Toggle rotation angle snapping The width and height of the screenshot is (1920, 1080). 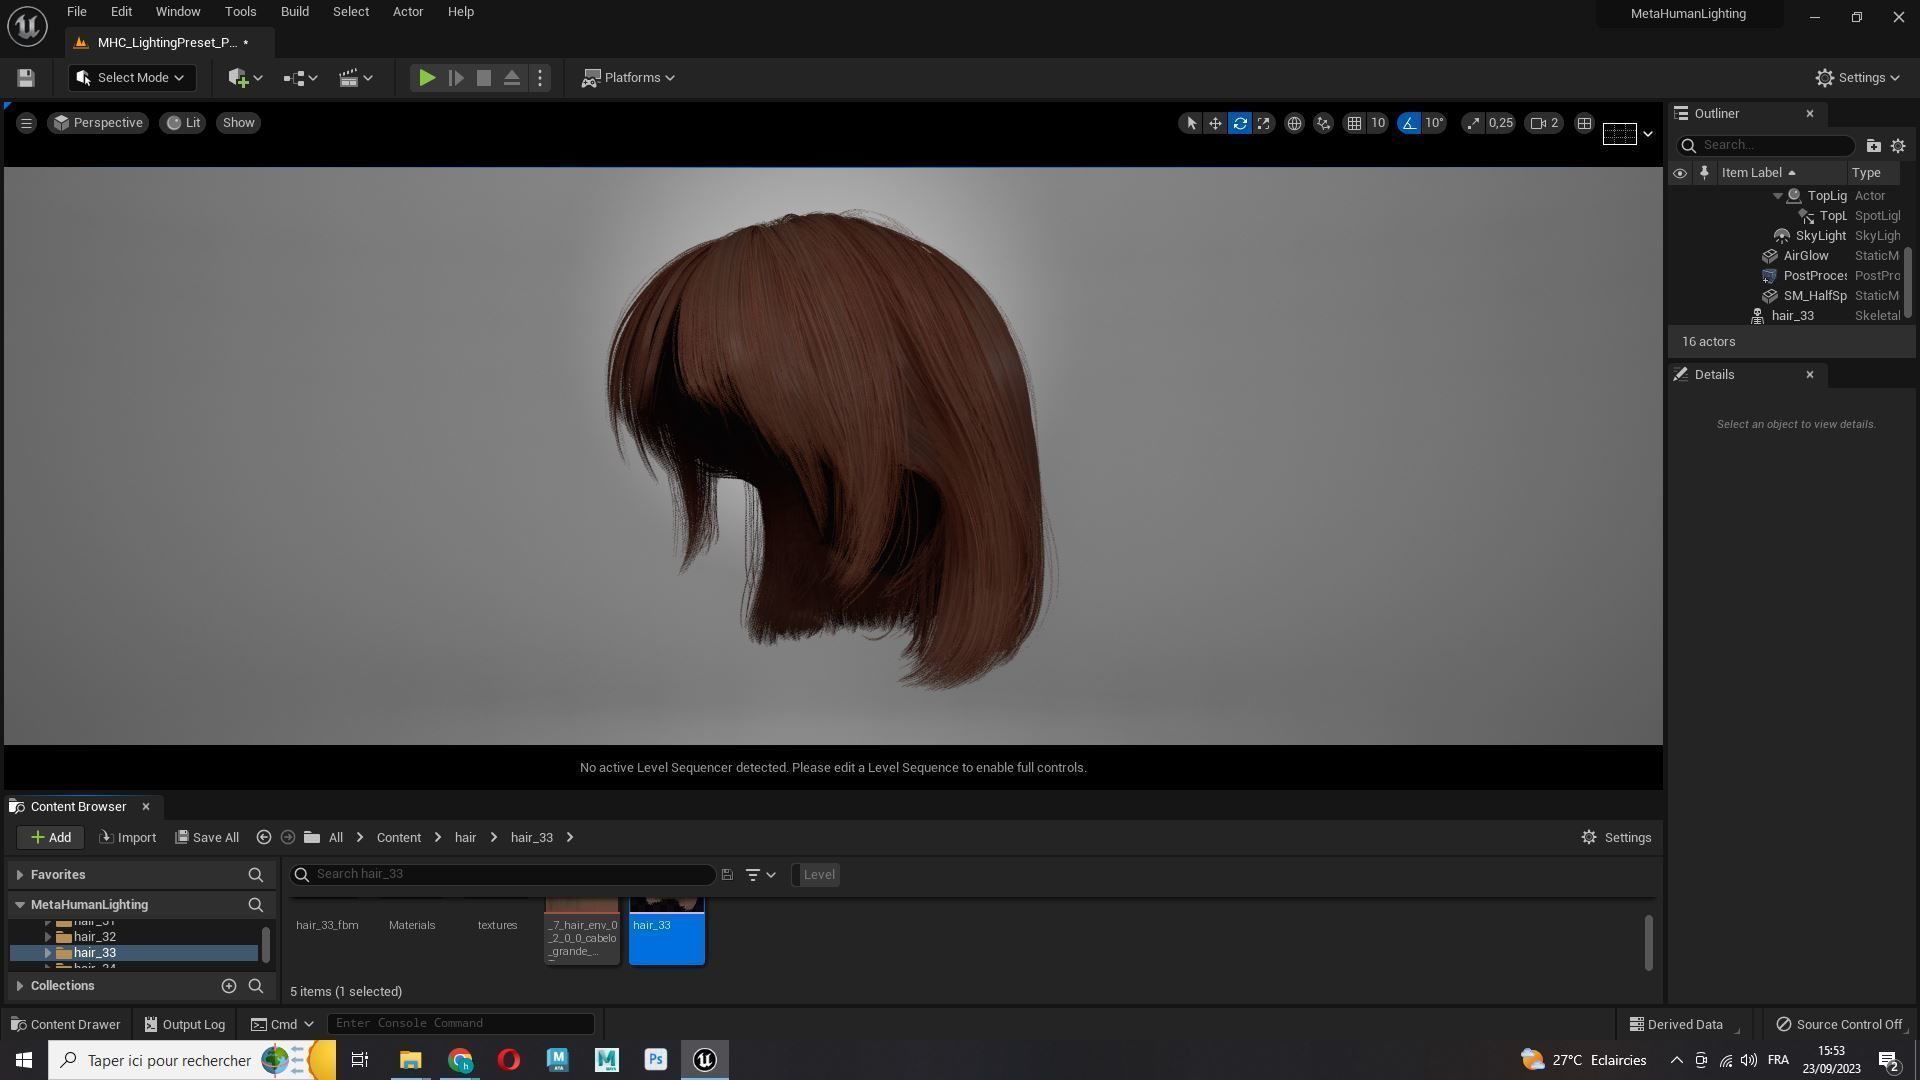1409,123
